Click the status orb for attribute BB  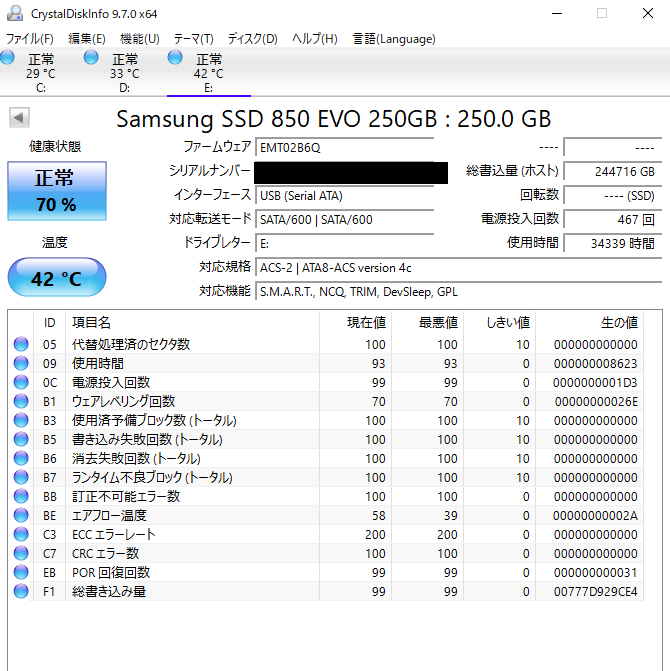click(x=21, y=496)
